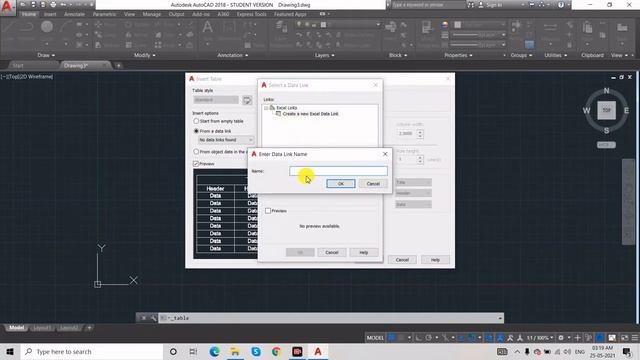Switch to the Insert ribbon tab
The width and height of the screenshot is (640, 360).
coord(50,14)
